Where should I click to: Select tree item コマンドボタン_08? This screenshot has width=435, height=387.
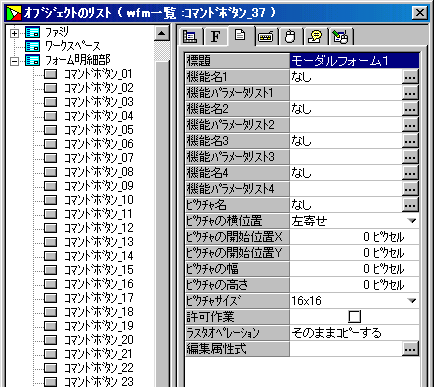coord(99,172)
